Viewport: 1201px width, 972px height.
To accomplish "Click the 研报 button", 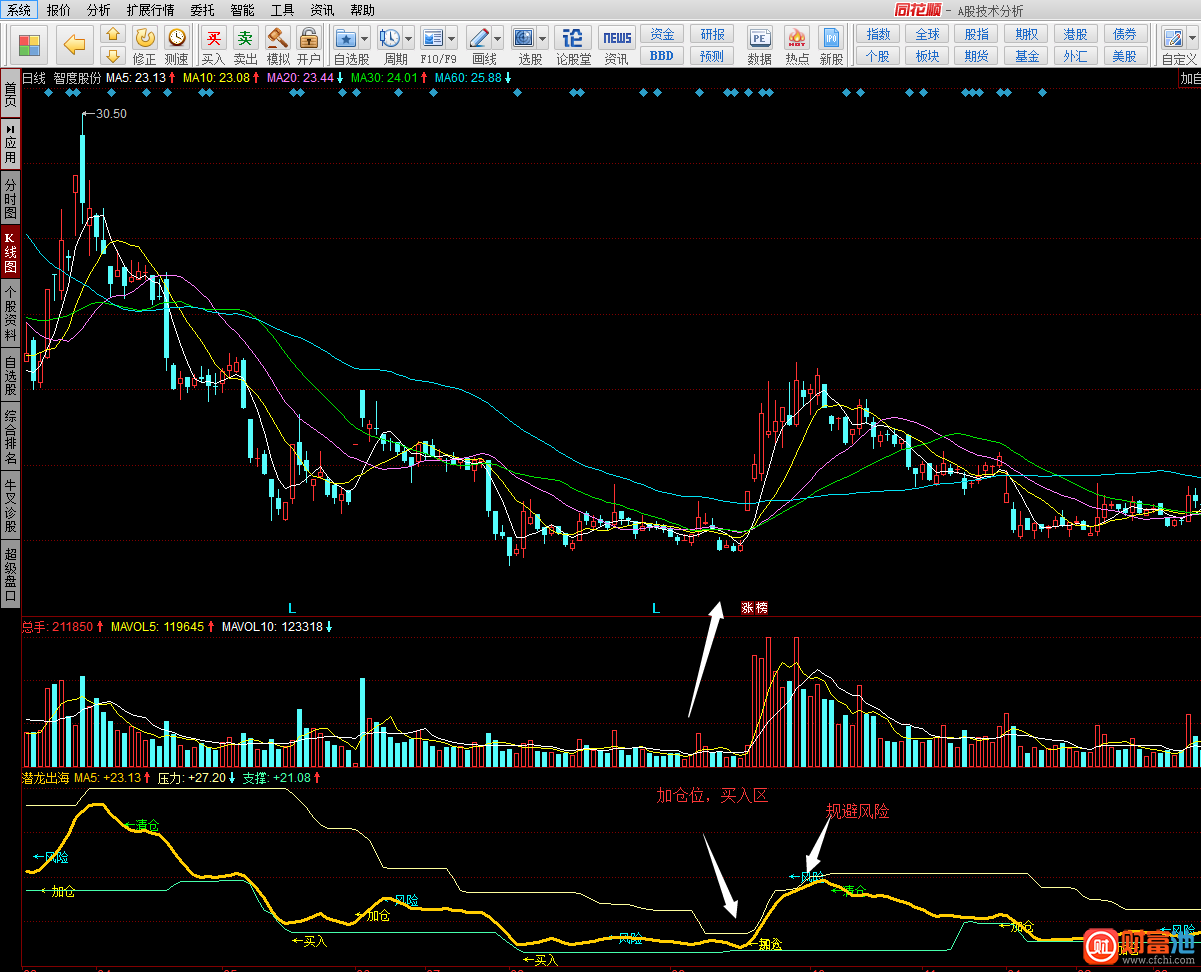I will click(712, 35).
